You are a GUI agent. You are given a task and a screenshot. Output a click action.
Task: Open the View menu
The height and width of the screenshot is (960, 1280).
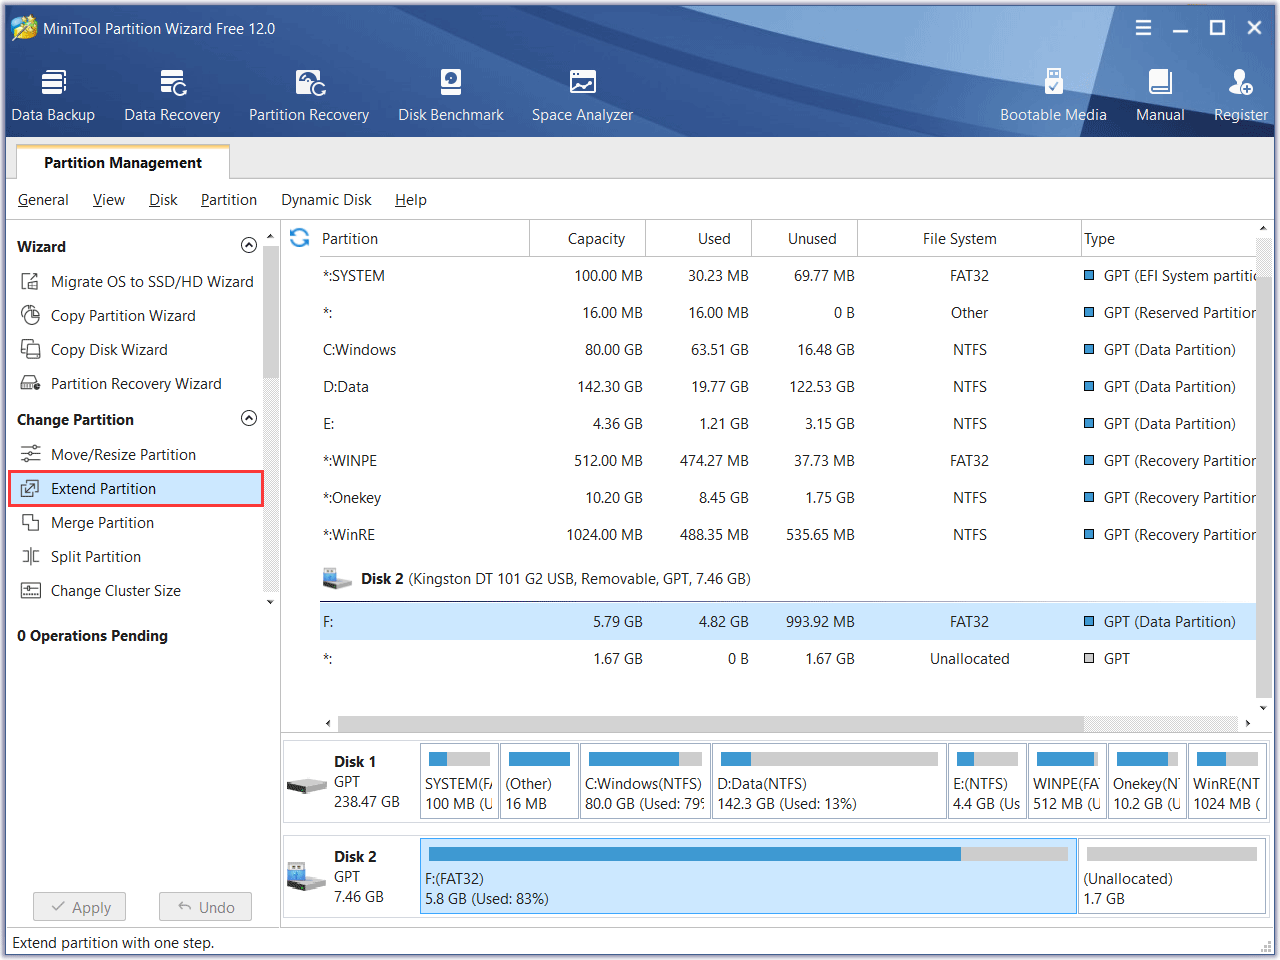(x=109, y=200)
